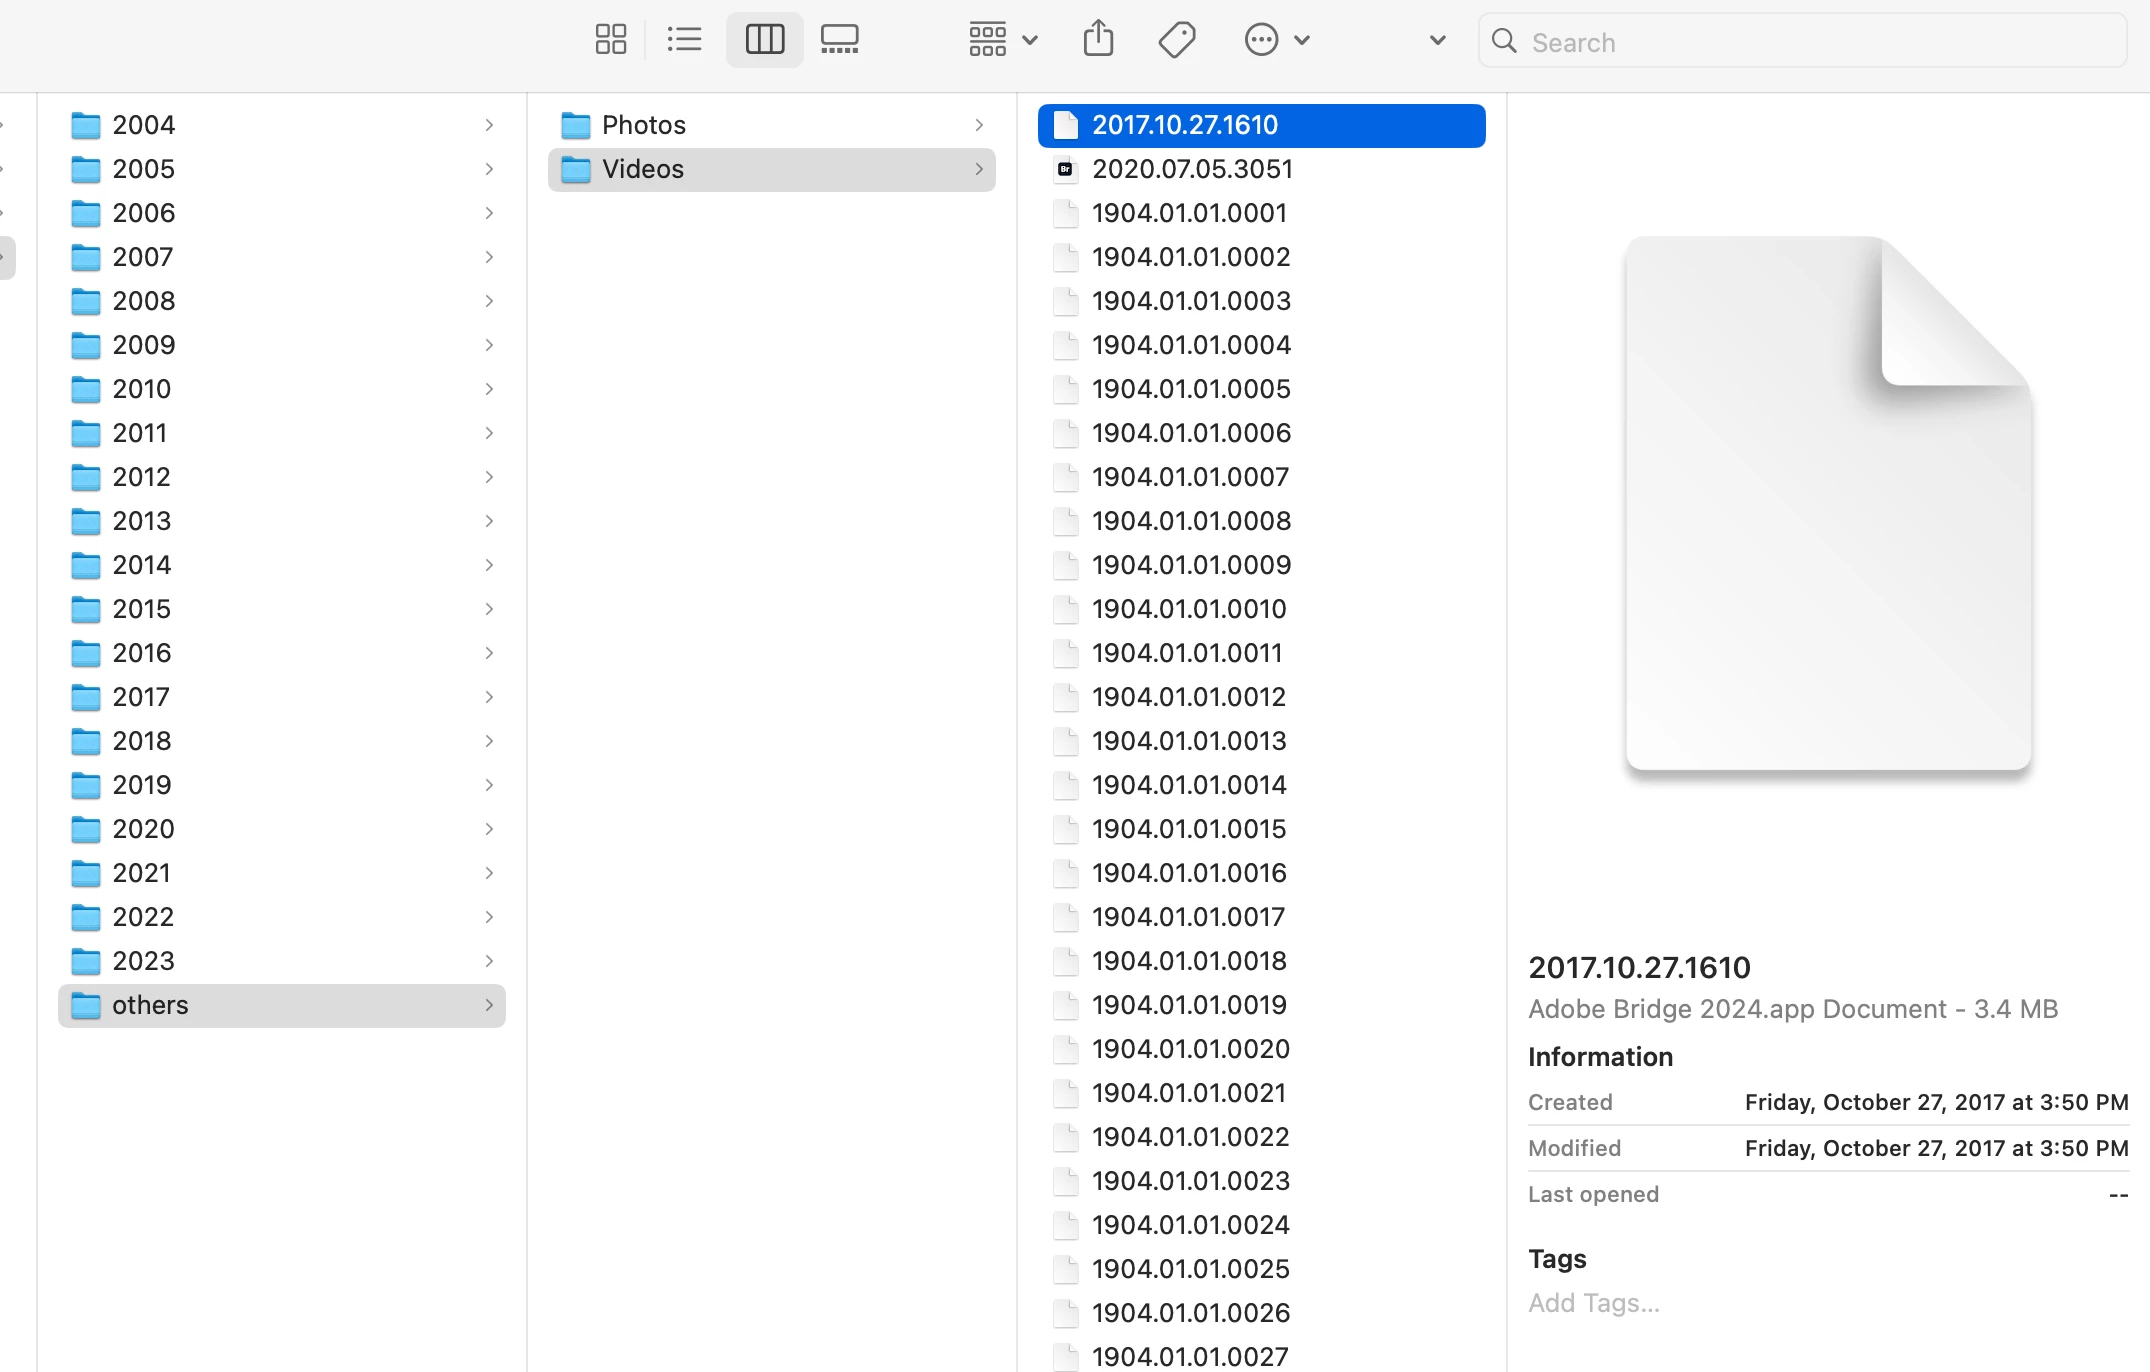
Task: Open the group-by options dropdown
Action: click(1002, 40)
